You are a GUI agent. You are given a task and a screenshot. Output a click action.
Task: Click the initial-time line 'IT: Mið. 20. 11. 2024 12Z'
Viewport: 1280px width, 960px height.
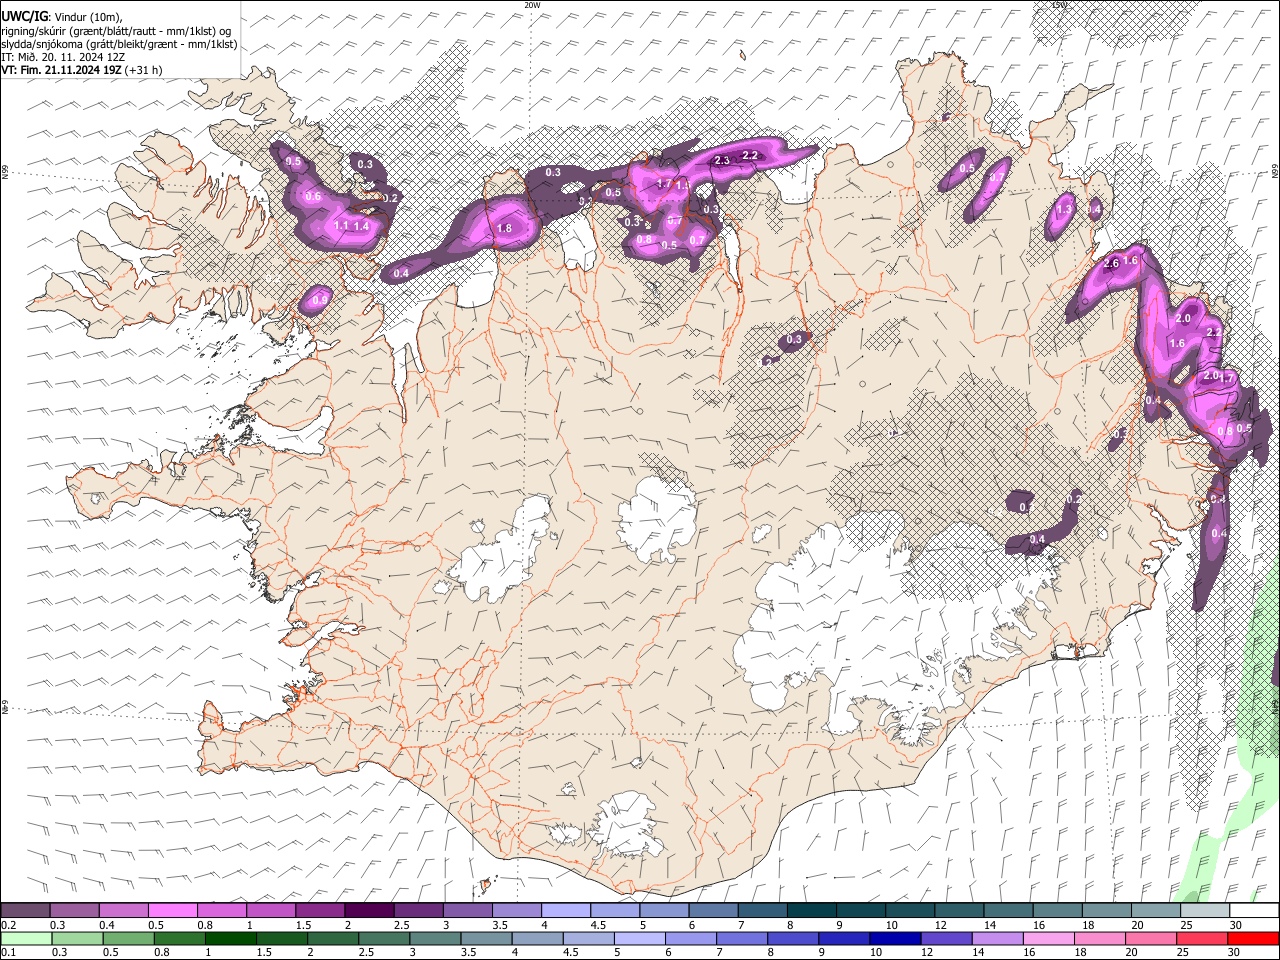pyautogui.click(x=63, y=57)
